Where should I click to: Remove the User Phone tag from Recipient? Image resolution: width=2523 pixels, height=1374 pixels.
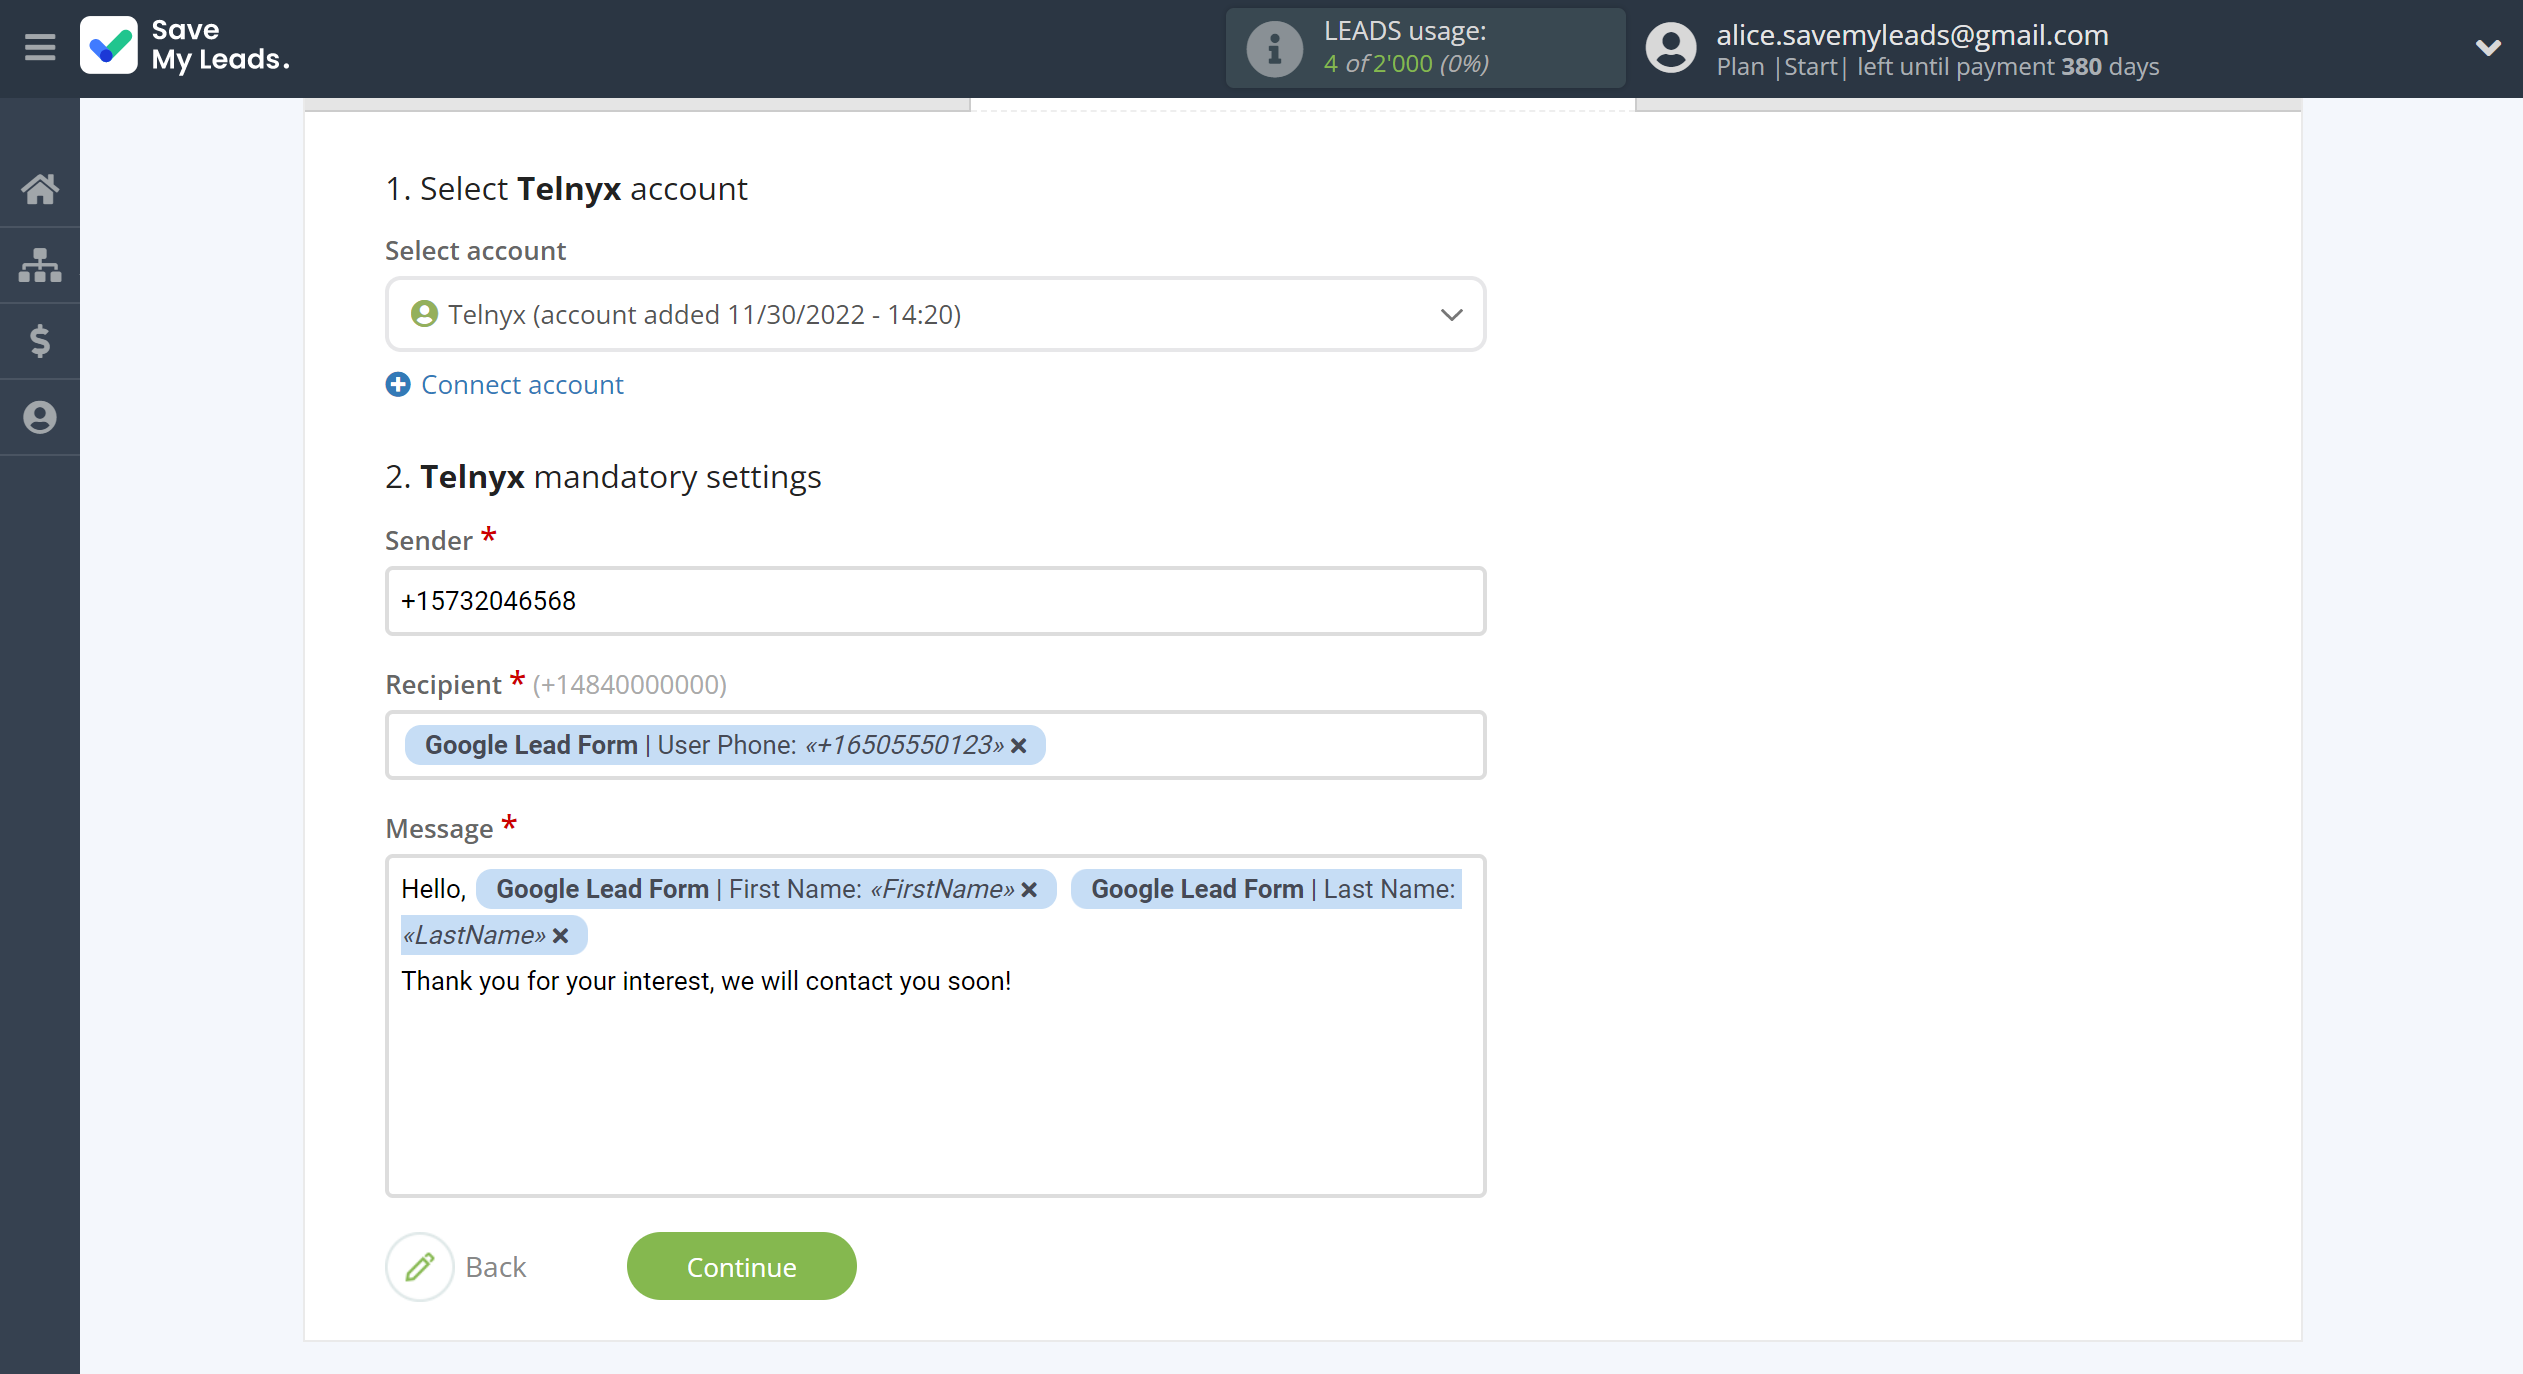1019,746
